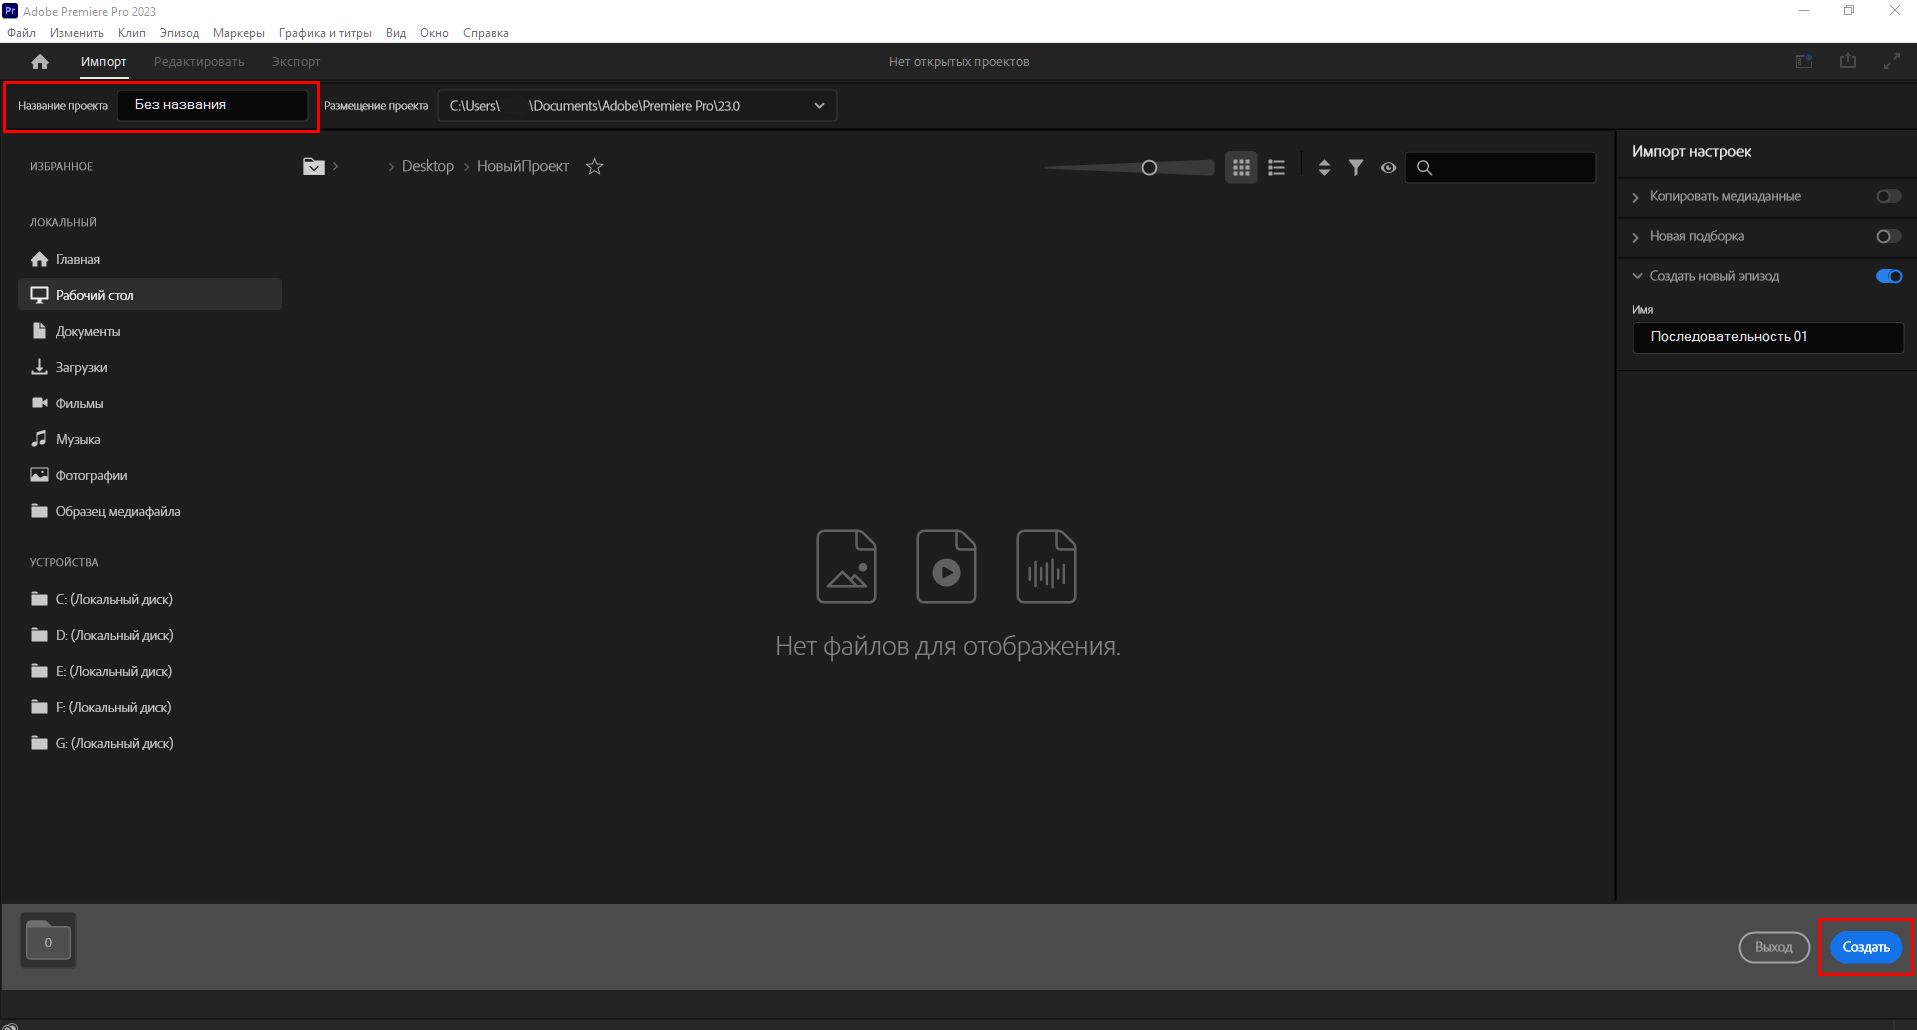This screenshot has height=1030, width=1917.
Task: Open Образец медиафайла folder
Action: click(150, 511)
